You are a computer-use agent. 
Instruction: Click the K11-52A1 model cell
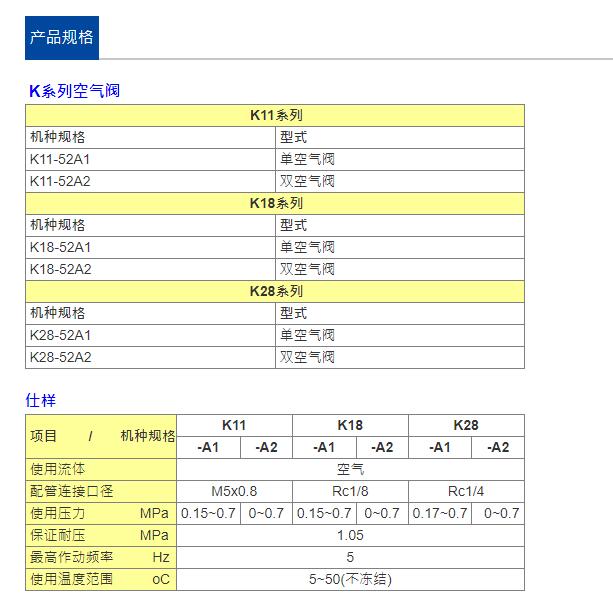(x=151, y=159)
